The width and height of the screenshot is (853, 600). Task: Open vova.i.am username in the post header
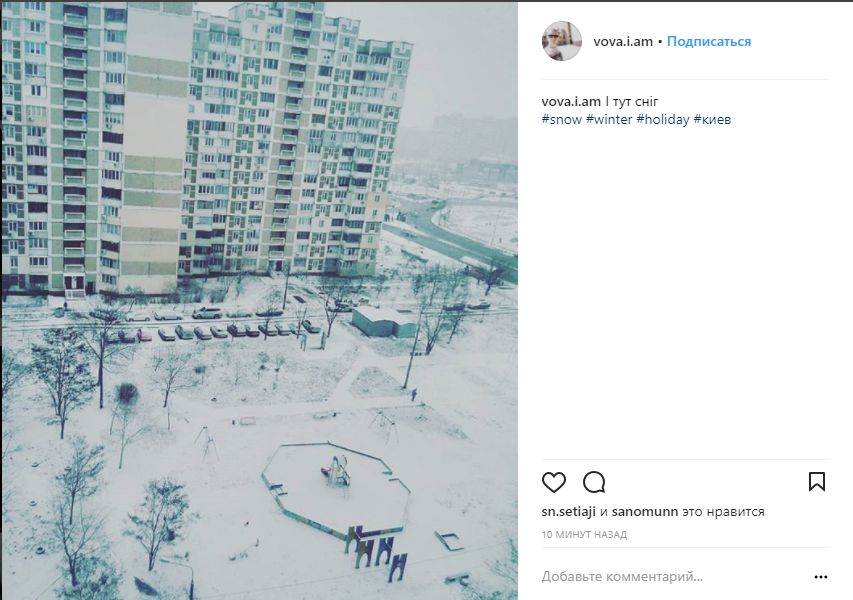(x=623, y=41)
